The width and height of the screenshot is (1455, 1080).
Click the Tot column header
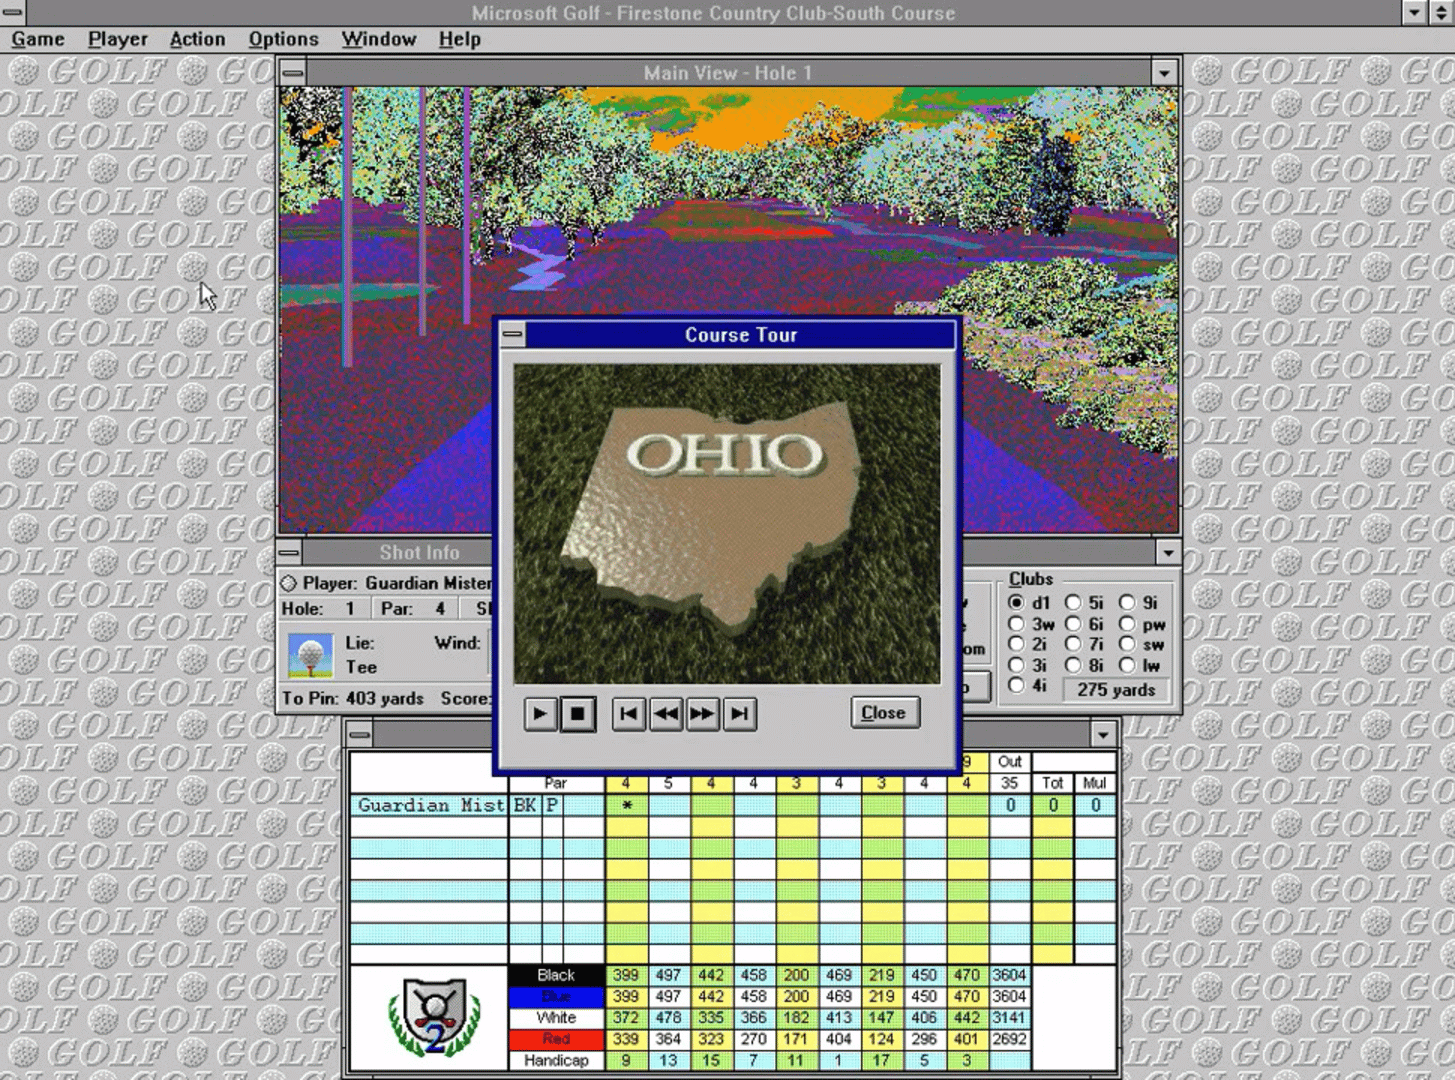(1052, 783)
